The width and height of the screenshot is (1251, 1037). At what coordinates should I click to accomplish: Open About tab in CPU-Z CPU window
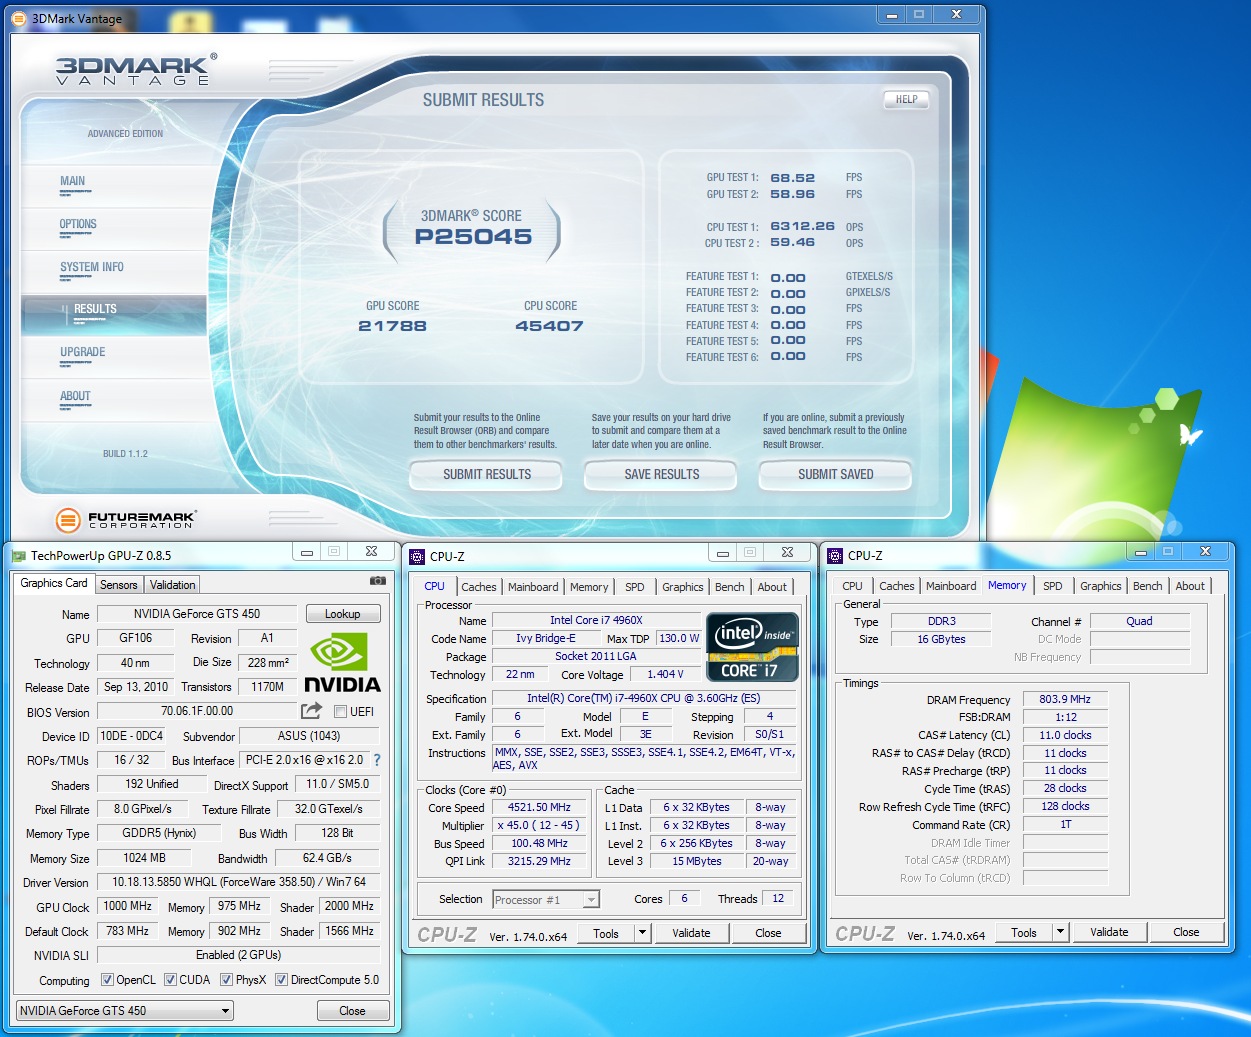tap(772, 587)
